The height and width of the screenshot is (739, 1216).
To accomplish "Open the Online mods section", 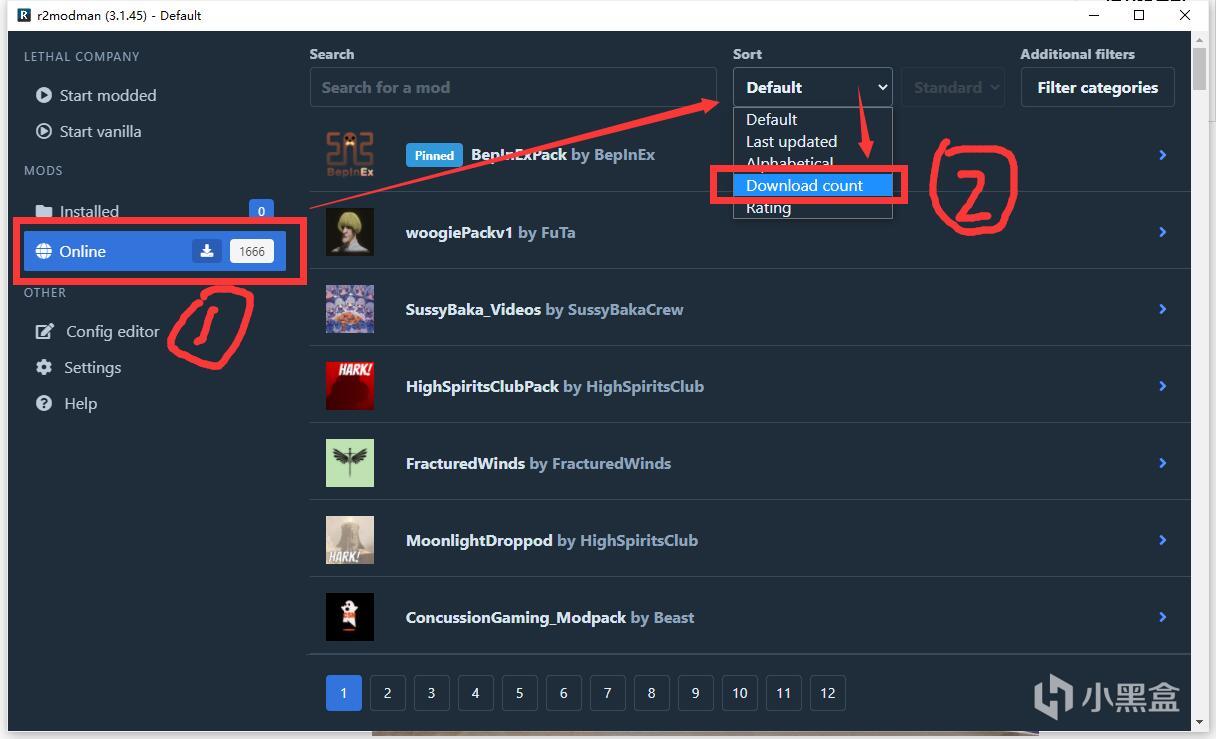I will point(155,251).
